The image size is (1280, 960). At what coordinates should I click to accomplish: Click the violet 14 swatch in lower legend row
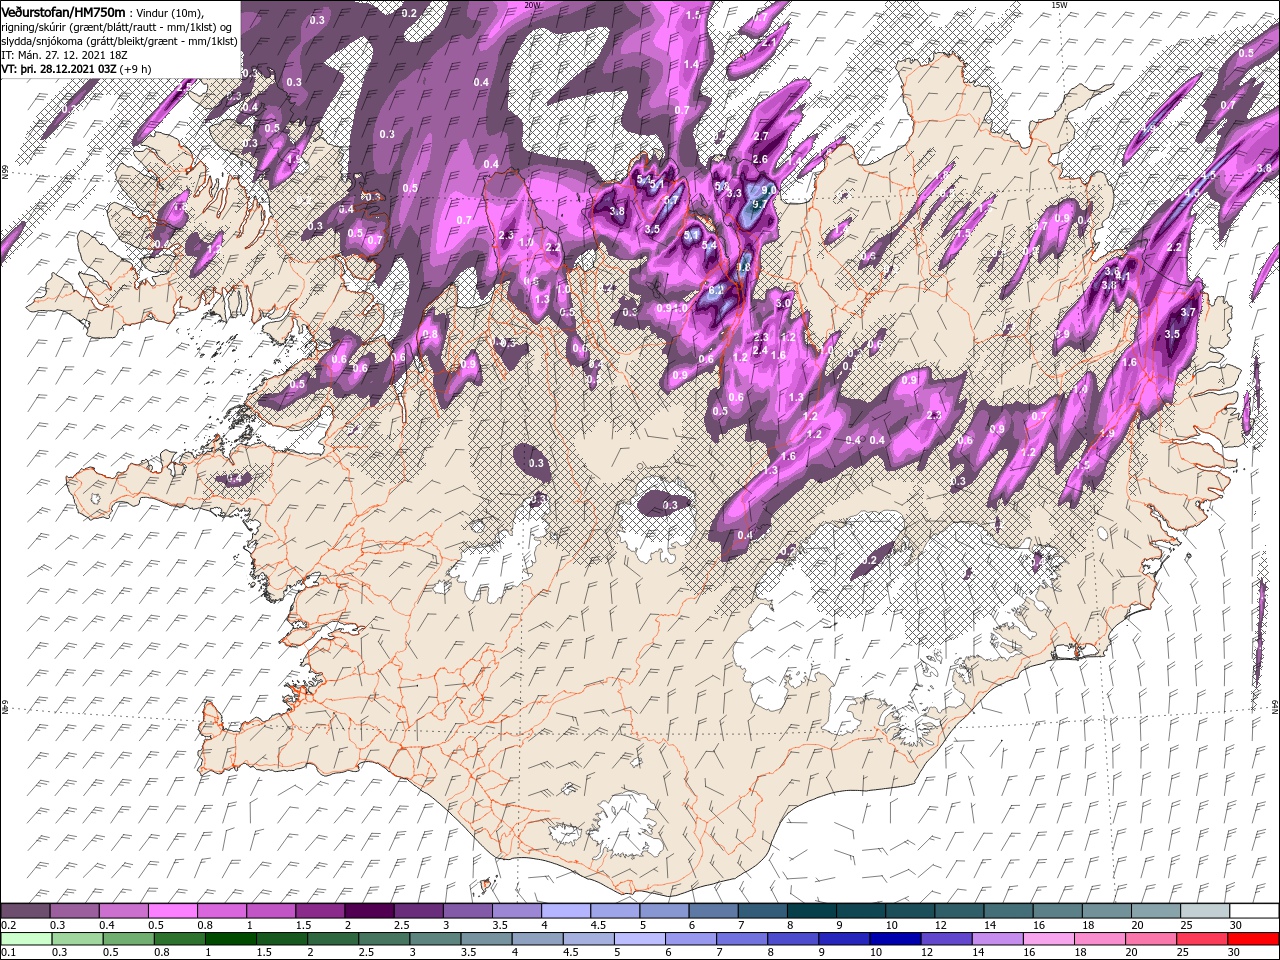tap(998, 938)
